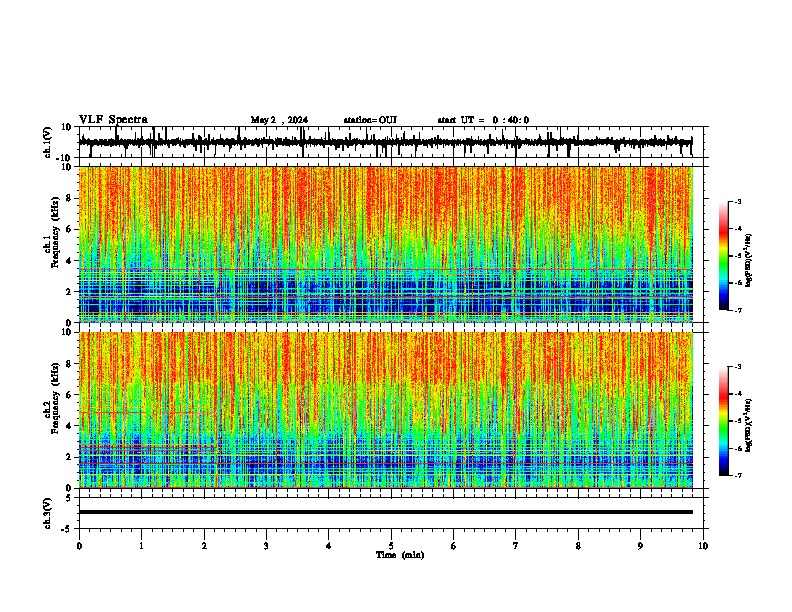Click time axis tick label '0'
792x612 pixels.
(79, 546)
